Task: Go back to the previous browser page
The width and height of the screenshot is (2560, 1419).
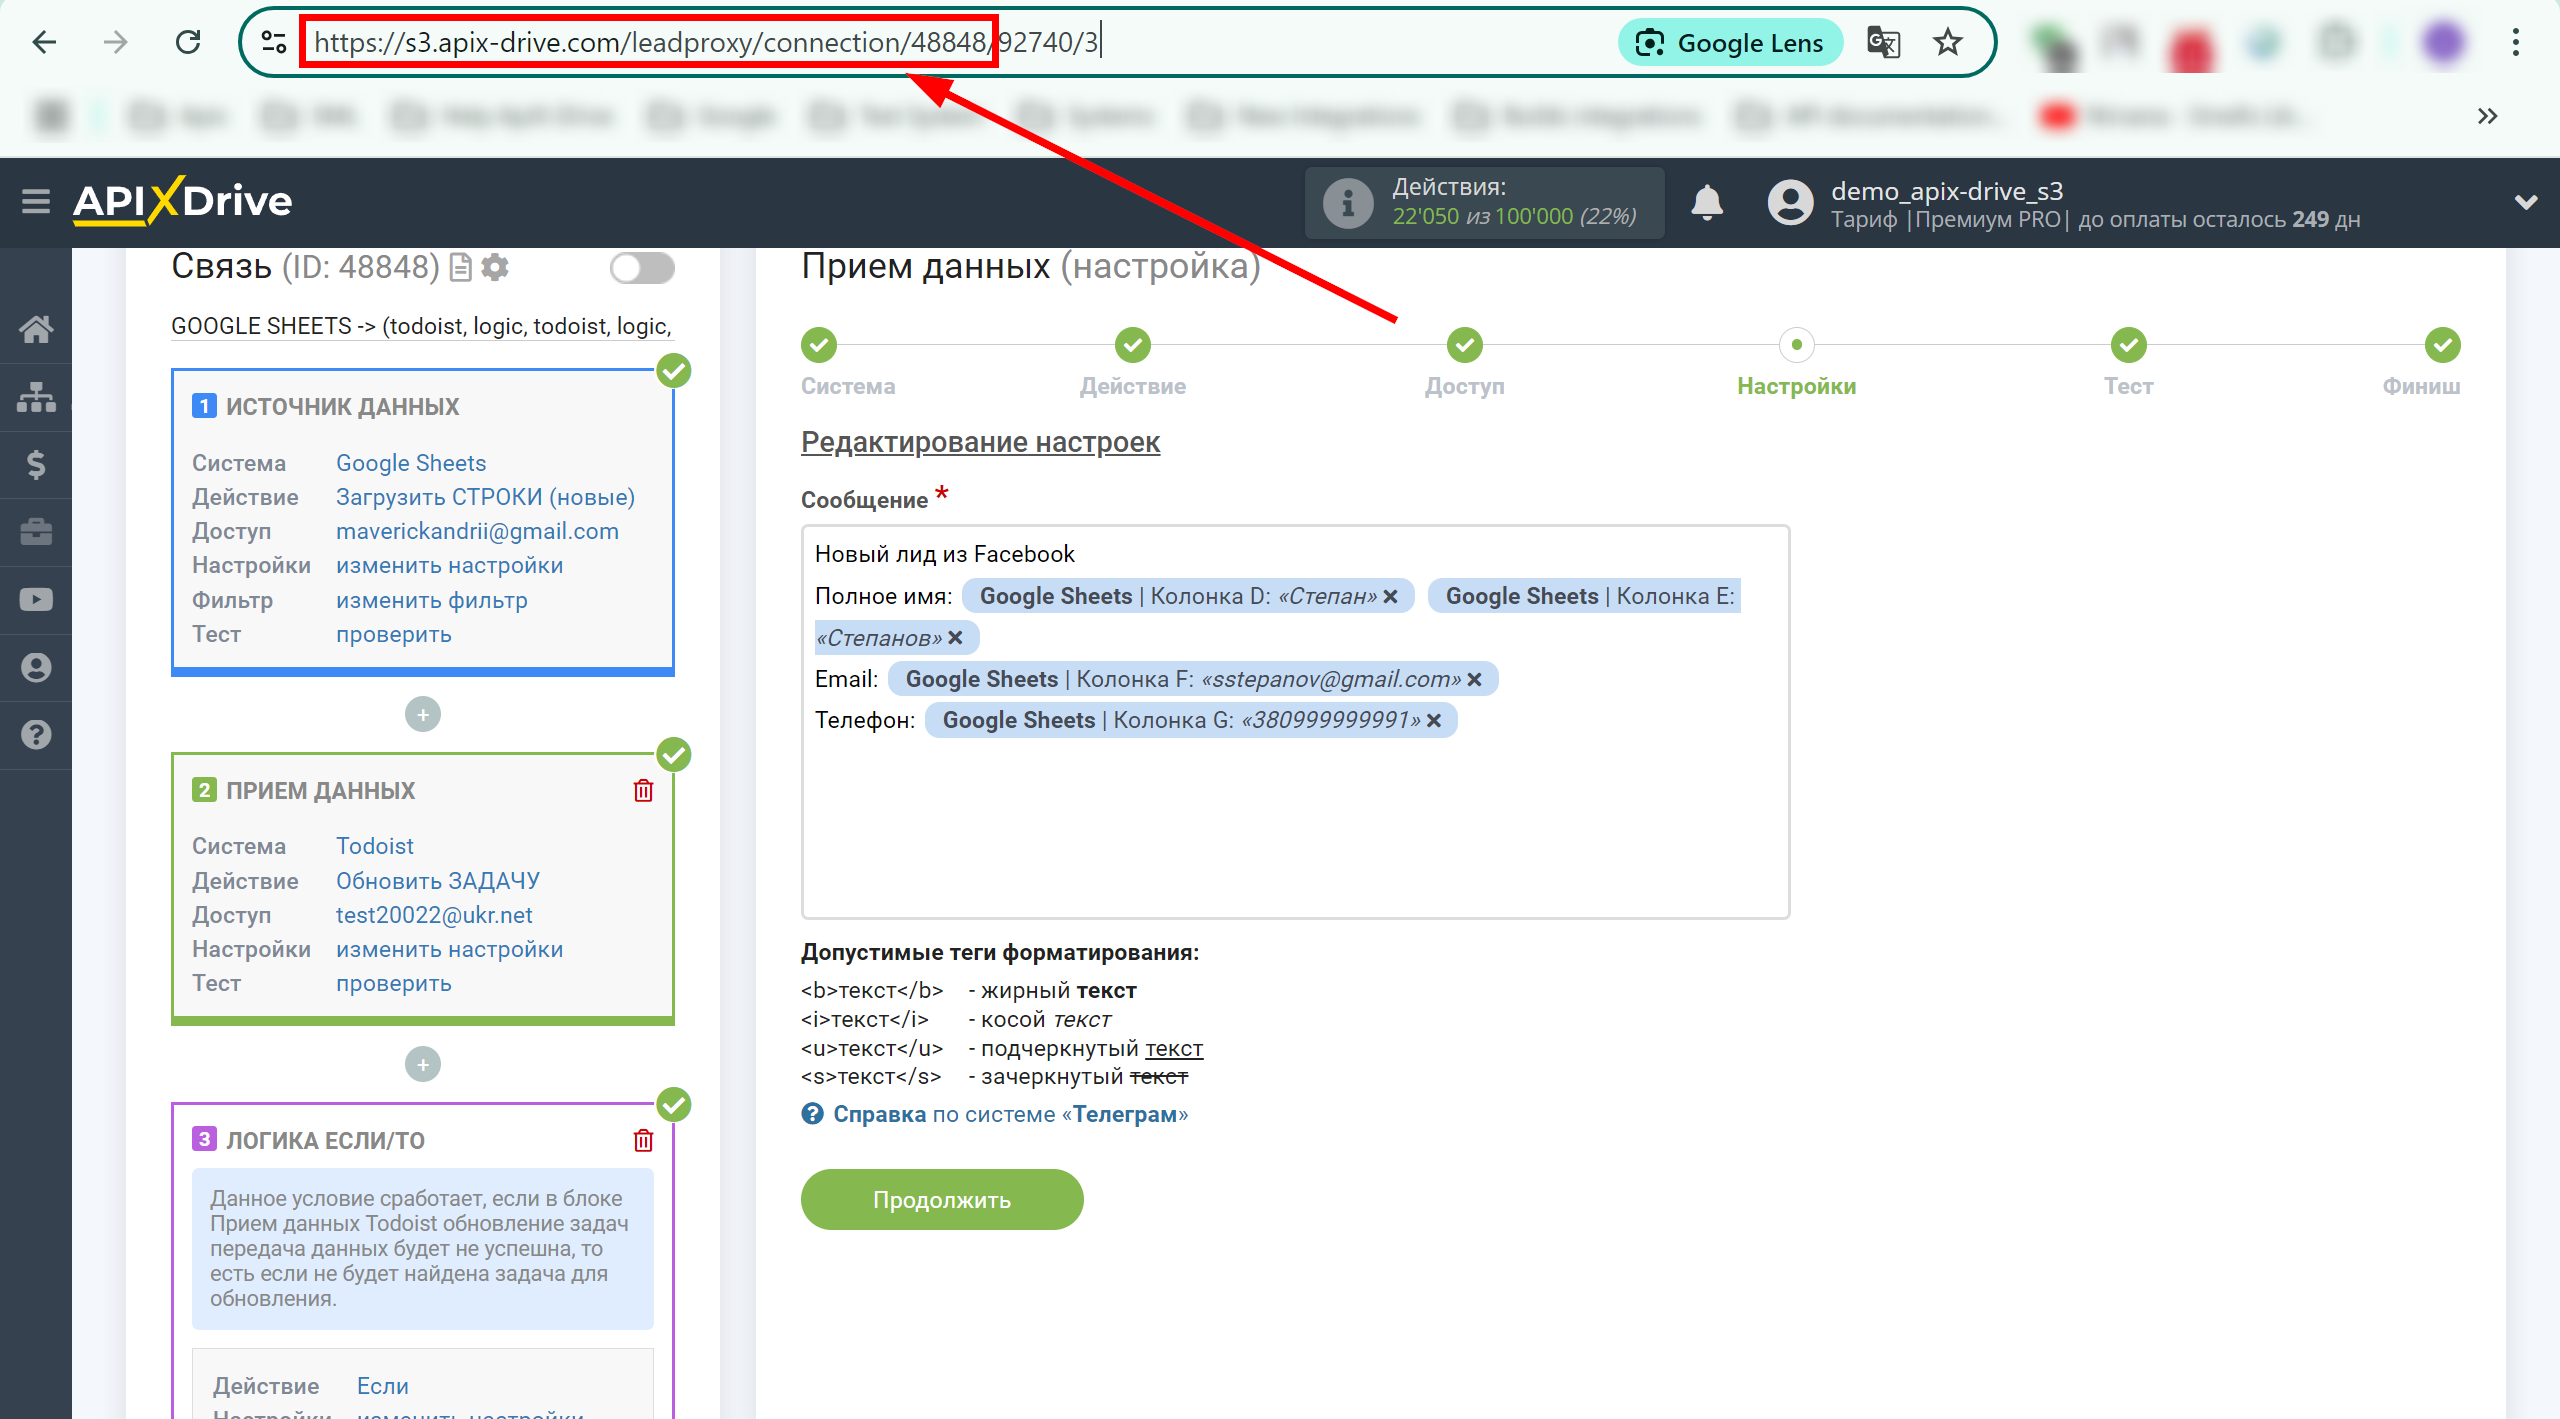Action: pyautogui.click(x=44, y=42)
